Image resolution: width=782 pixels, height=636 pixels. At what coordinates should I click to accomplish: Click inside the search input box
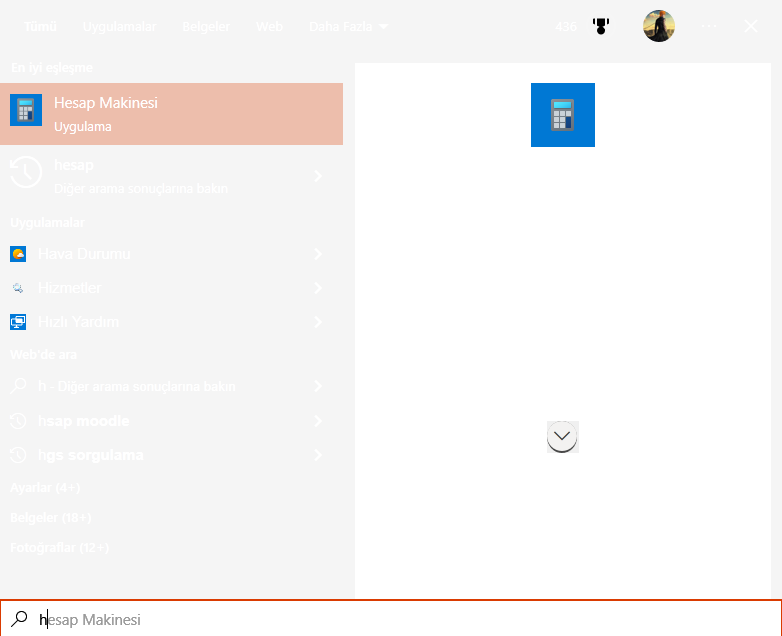[x=391, y=619]
